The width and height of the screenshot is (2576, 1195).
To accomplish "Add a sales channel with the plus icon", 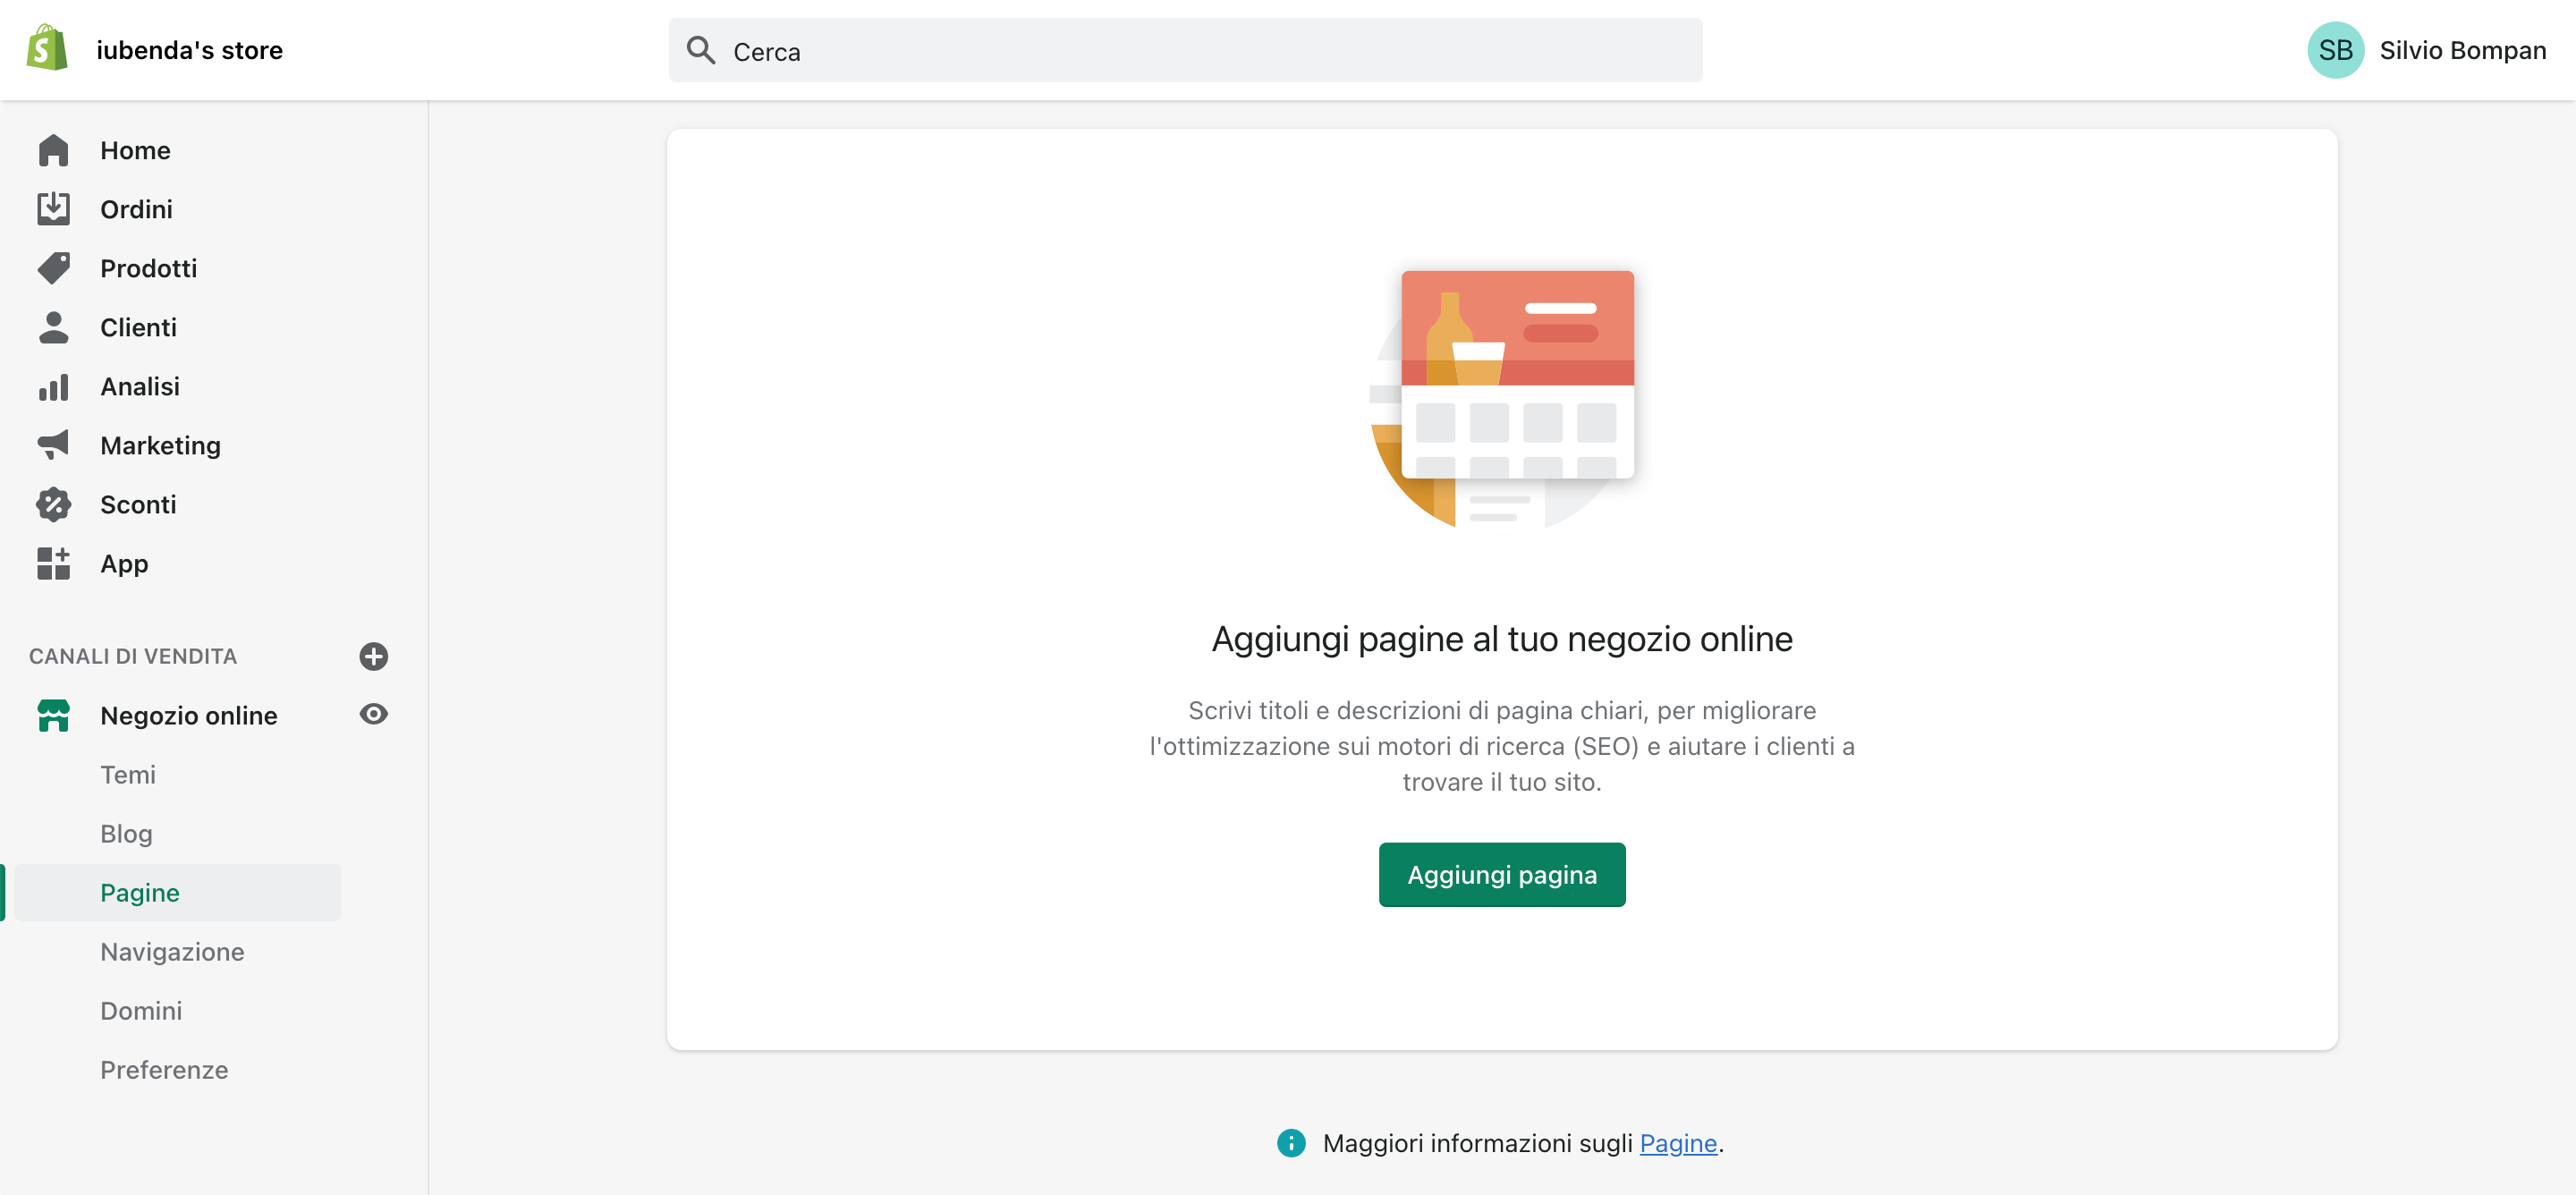I will 373,657.
